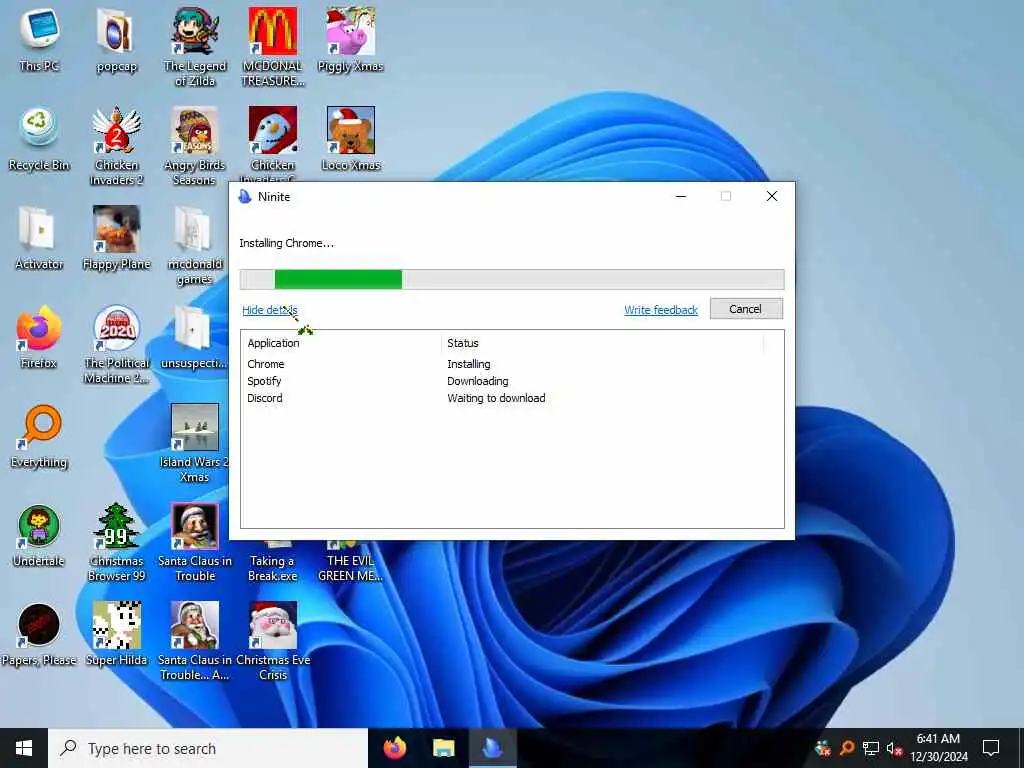Click the taskbar search box

208,748
